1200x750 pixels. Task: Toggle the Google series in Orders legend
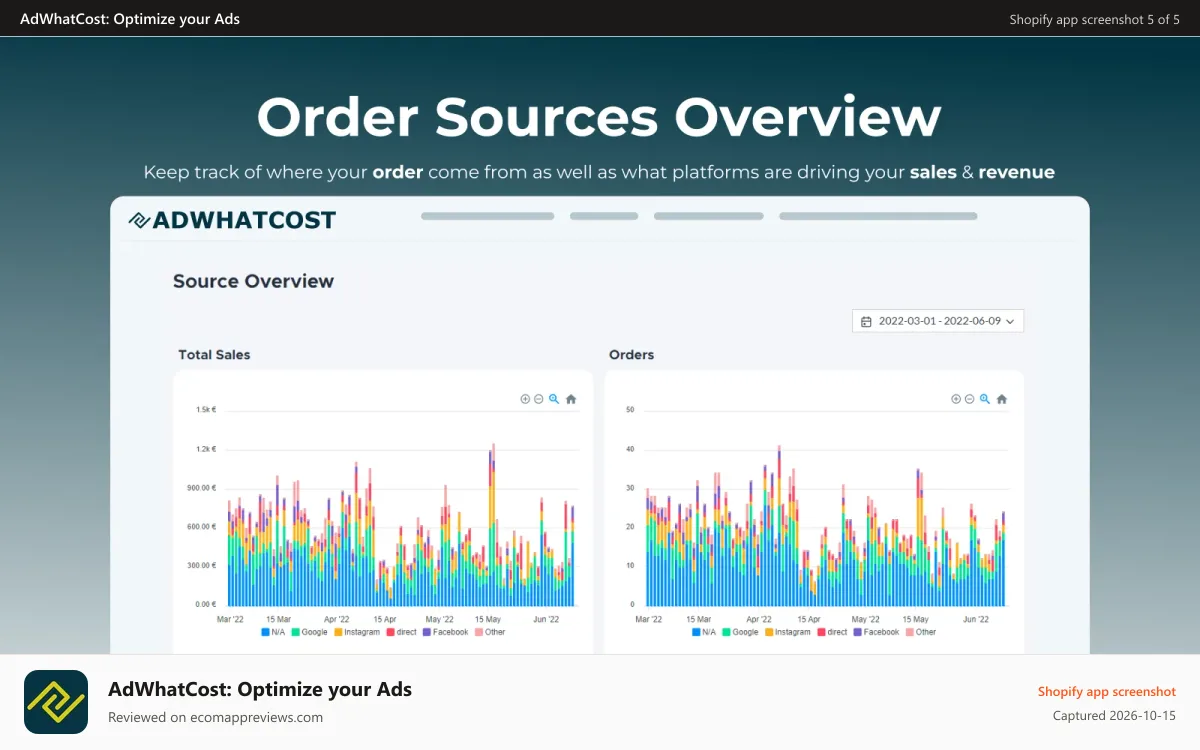click(x=741, y=632)
